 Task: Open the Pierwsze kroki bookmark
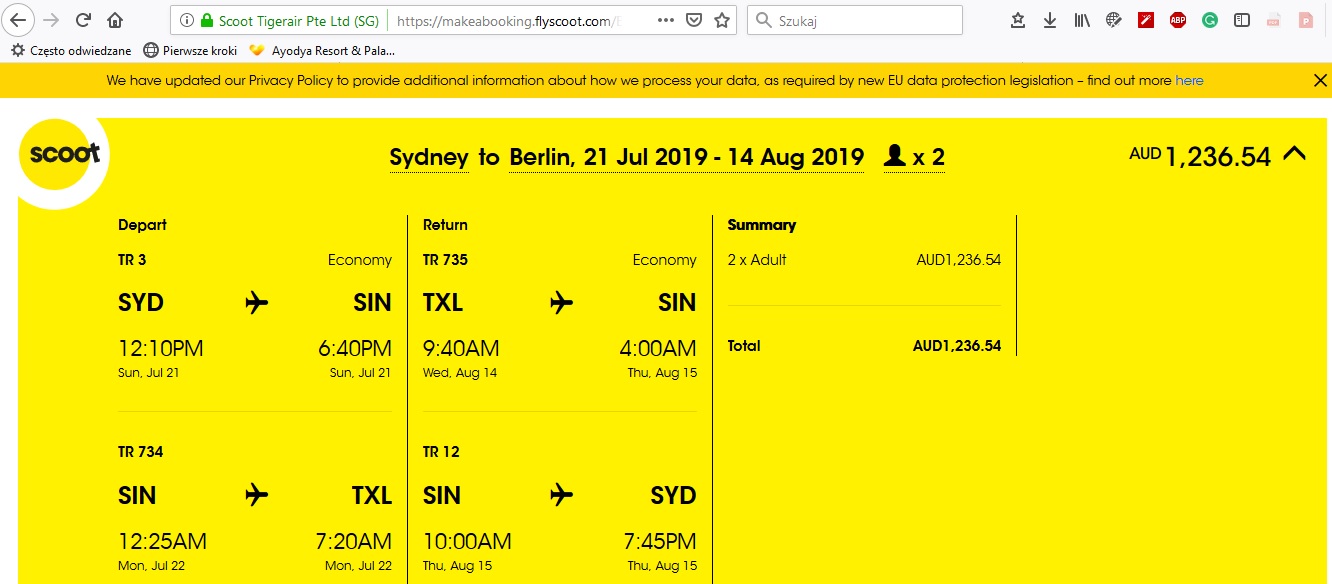coord(190,50)
